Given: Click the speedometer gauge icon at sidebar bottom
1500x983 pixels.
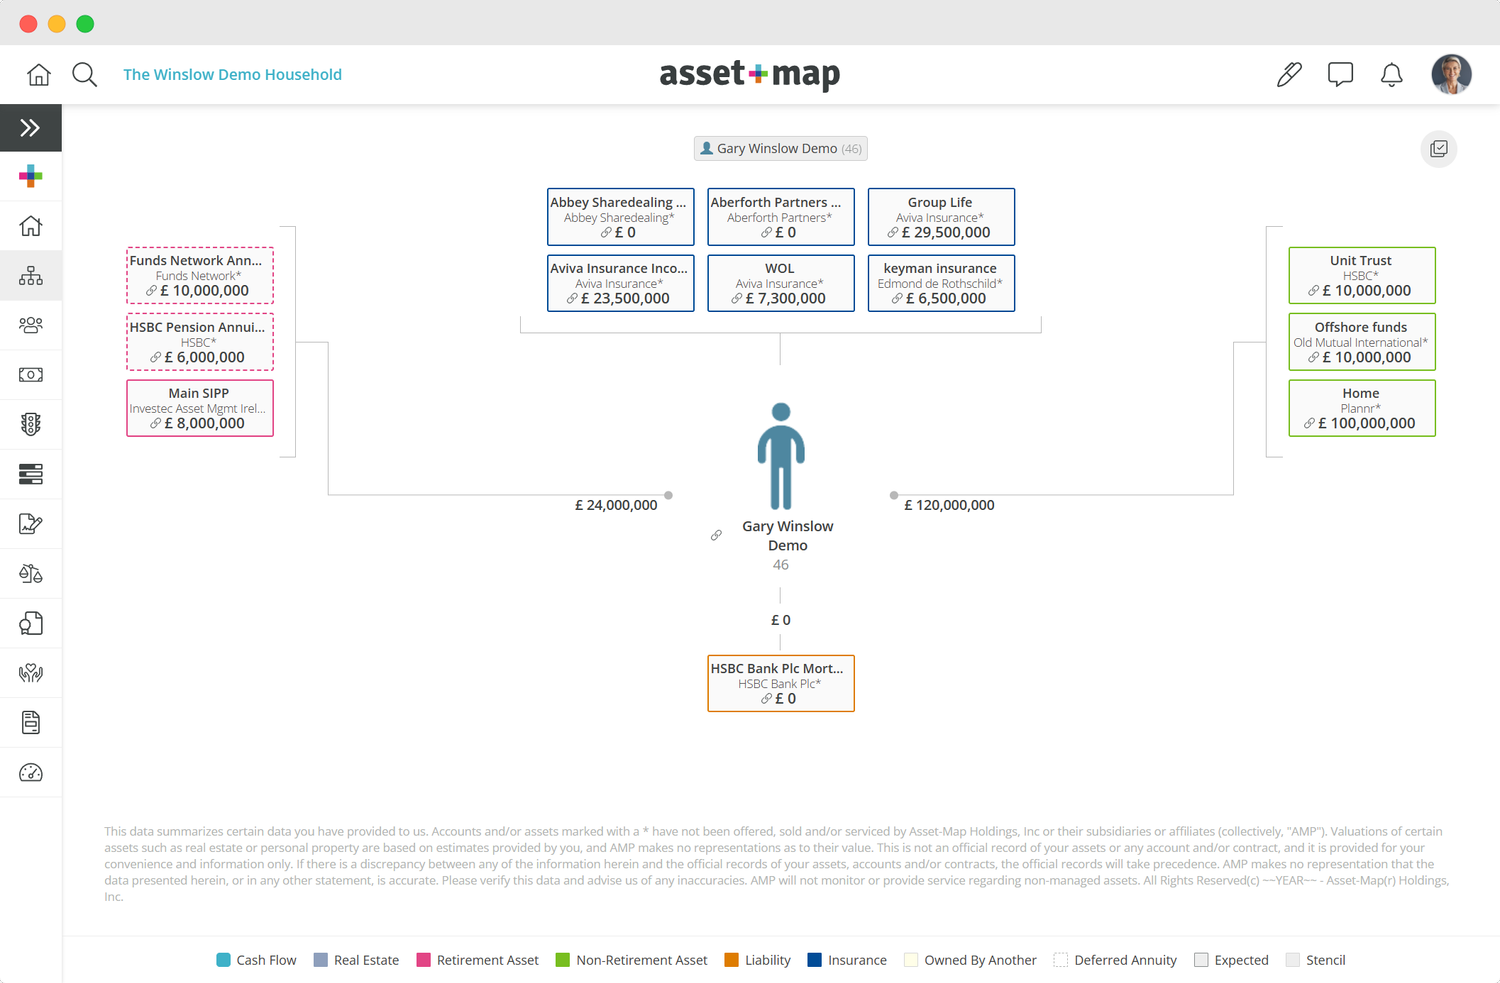Looking at the screenshot, I should tap(31, 771).
